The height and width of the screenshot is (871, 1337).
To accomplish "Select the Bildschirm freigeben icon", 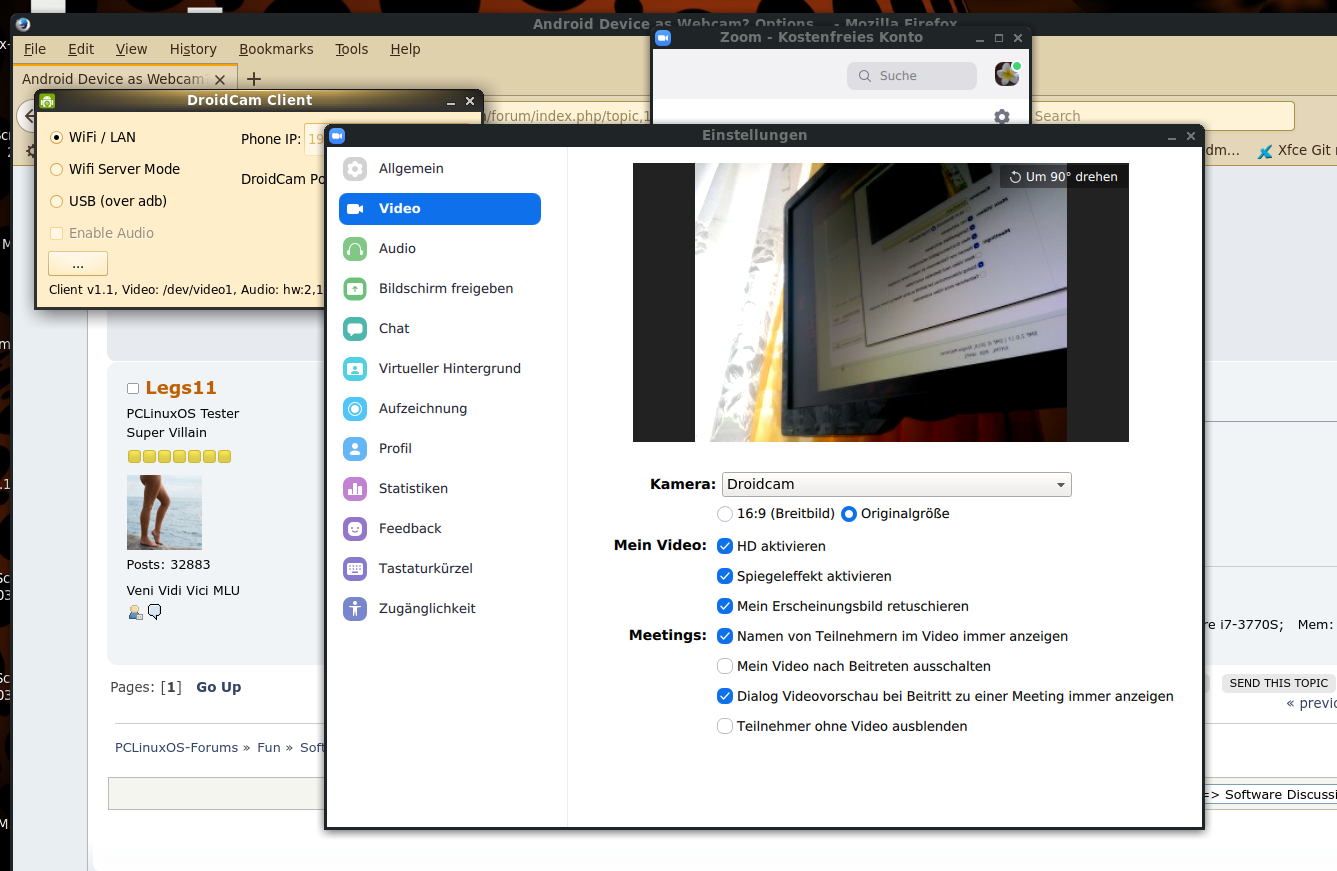I will (x=355, y=289).
